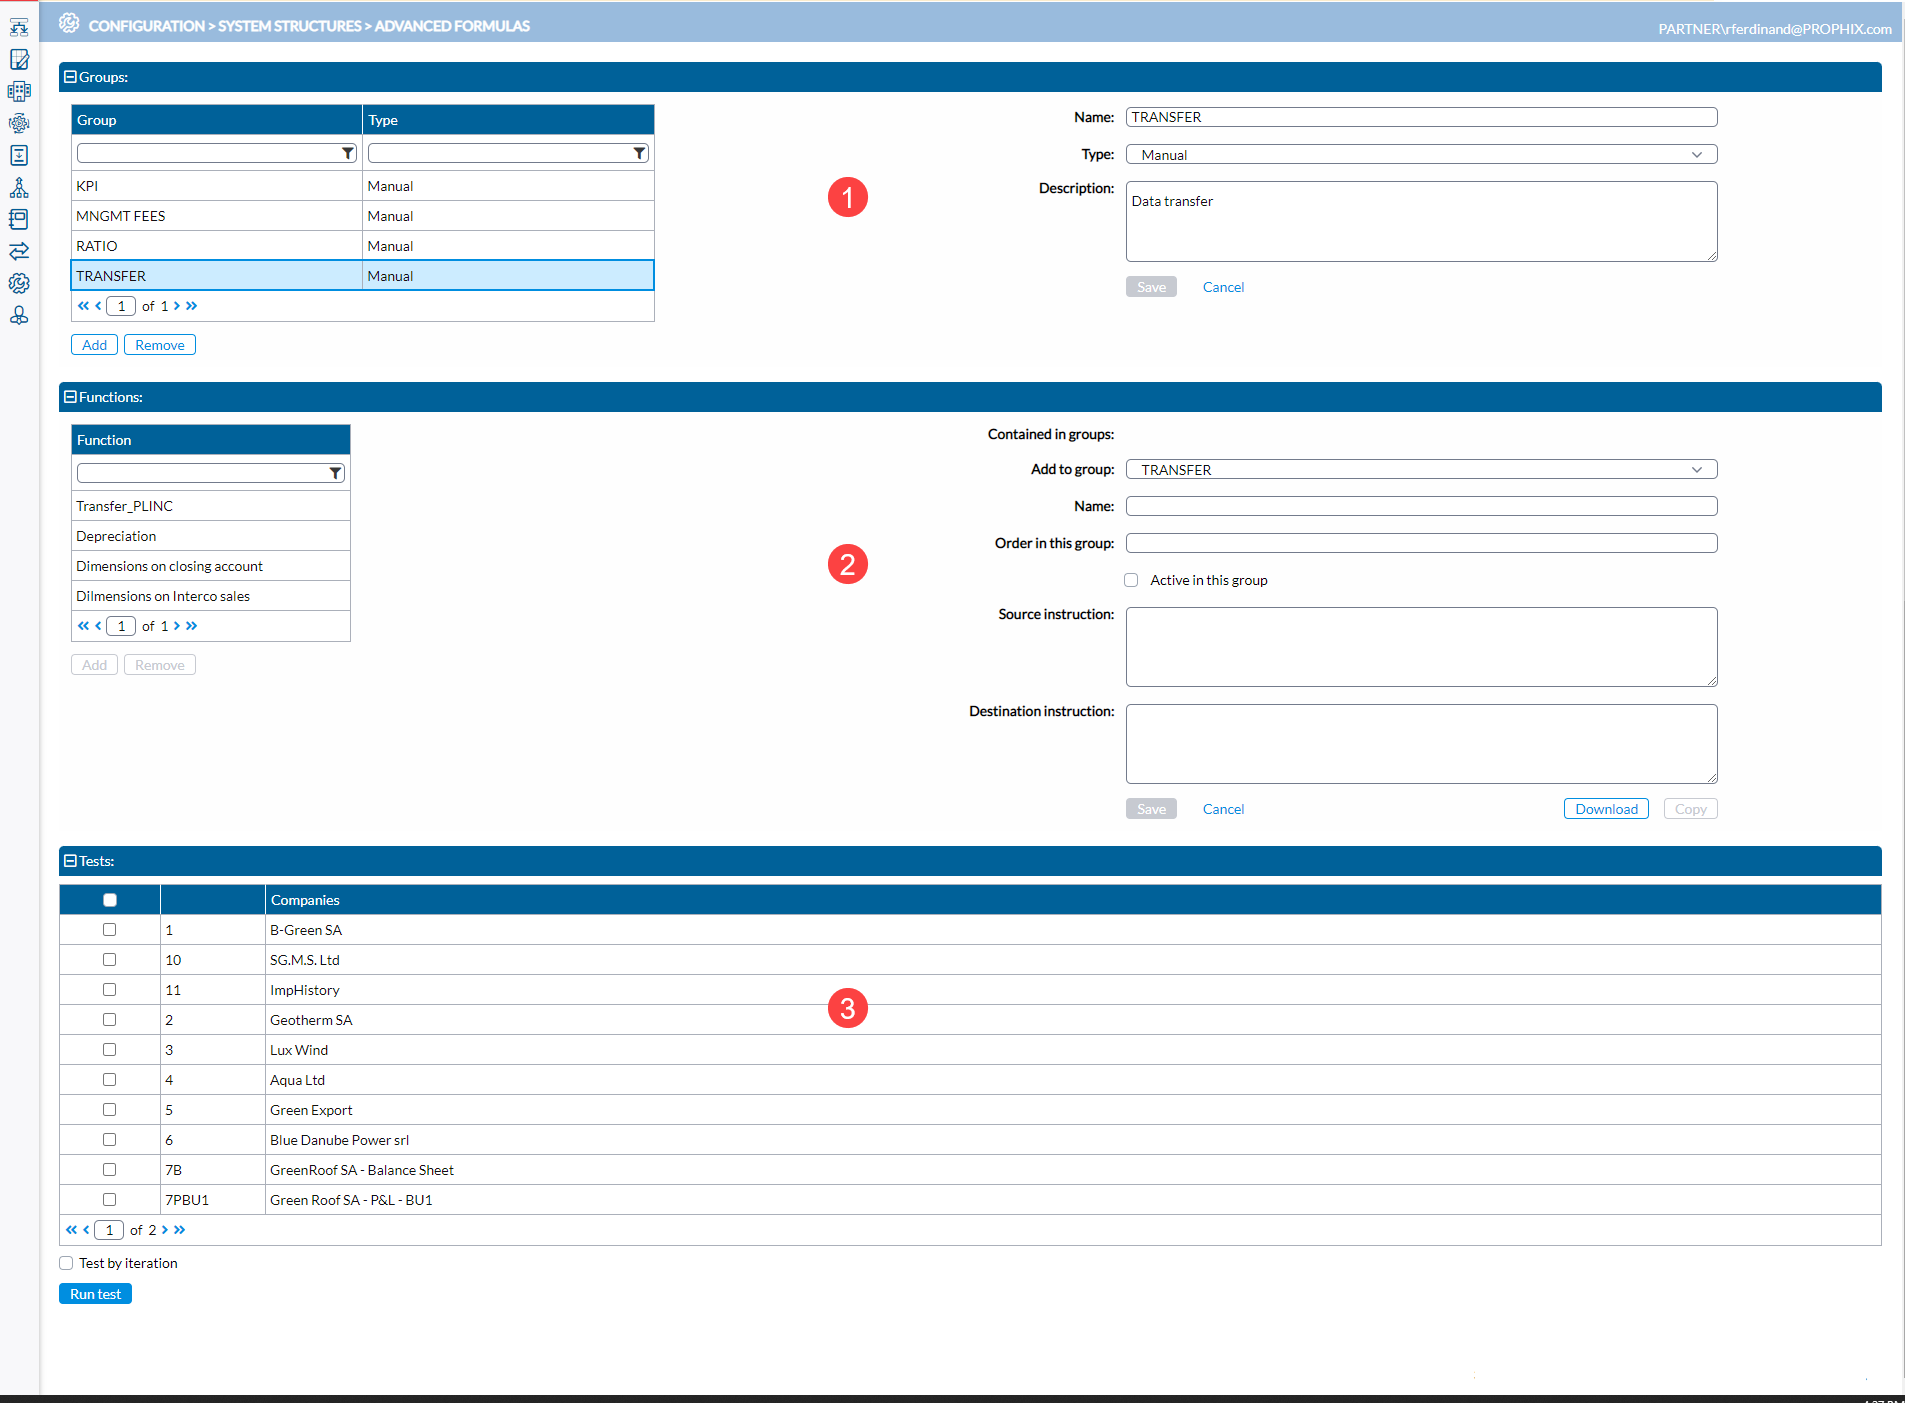Open the office building sidebar icon
1905x1403 pixels.
pos(19,92)
